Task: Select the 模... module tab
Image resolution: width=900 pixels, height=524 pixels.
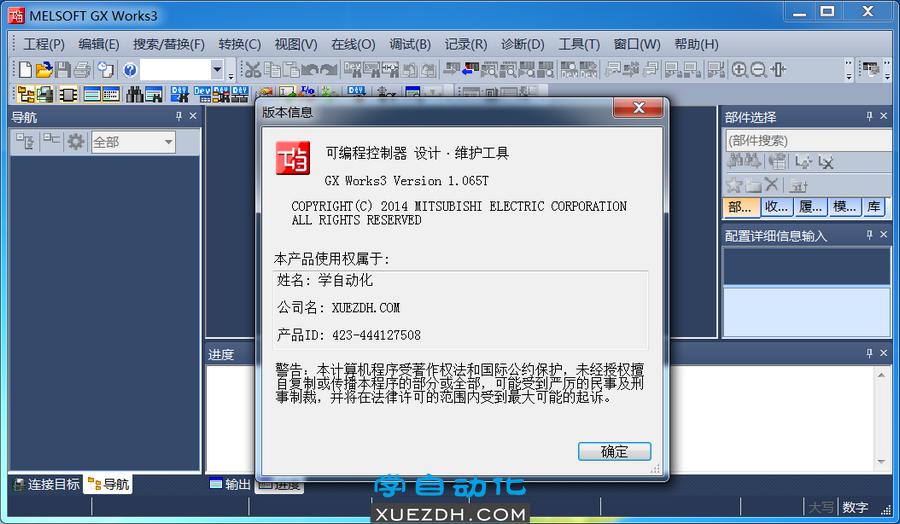Action: (845, 207)
